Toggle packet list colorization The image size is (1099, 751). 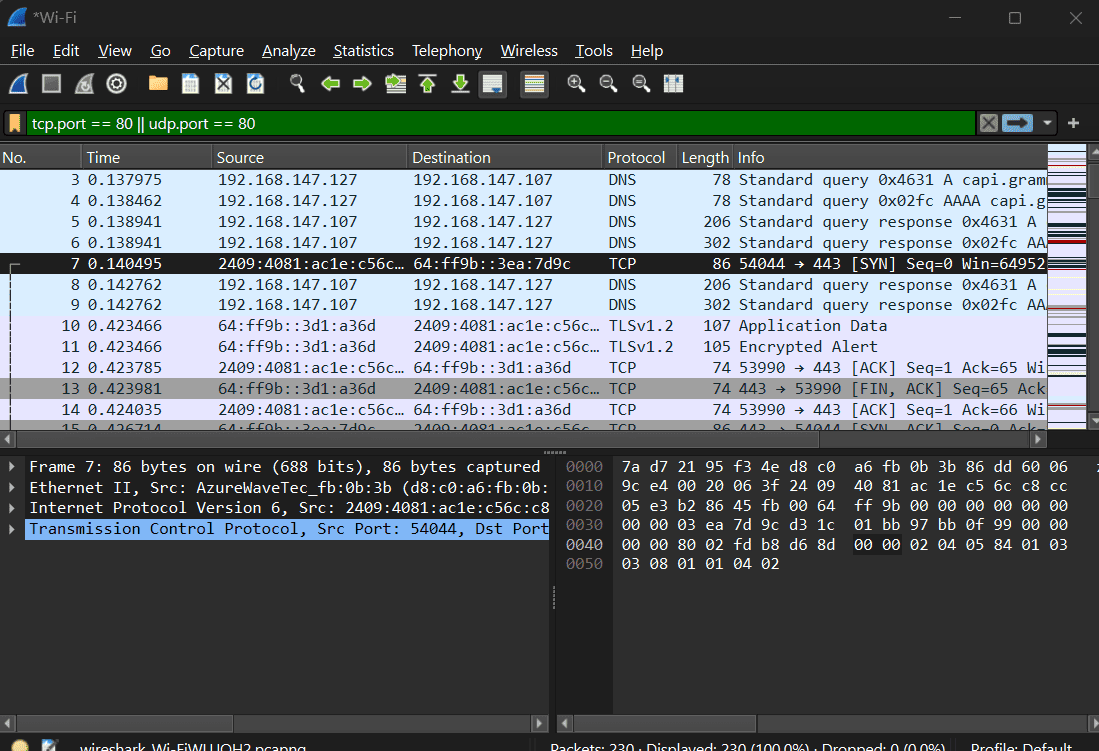(534, 84)
